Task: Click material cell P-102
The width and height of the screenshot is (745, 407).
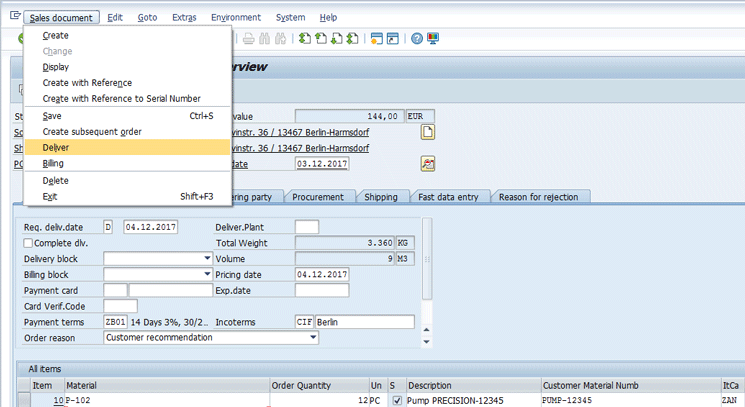Action: coord(167,400)
